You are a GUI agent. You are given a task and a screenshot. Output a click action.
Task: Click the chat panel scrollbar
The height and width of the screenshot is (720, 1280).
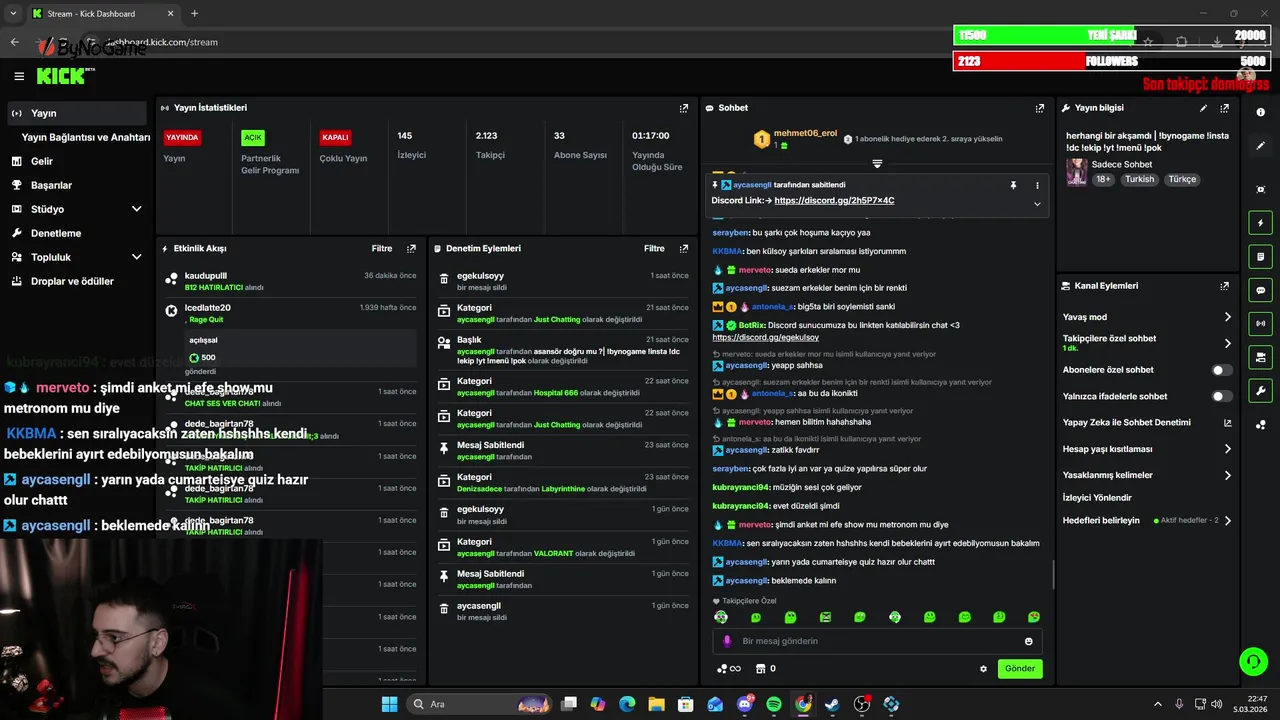[x=1052, y=574]
